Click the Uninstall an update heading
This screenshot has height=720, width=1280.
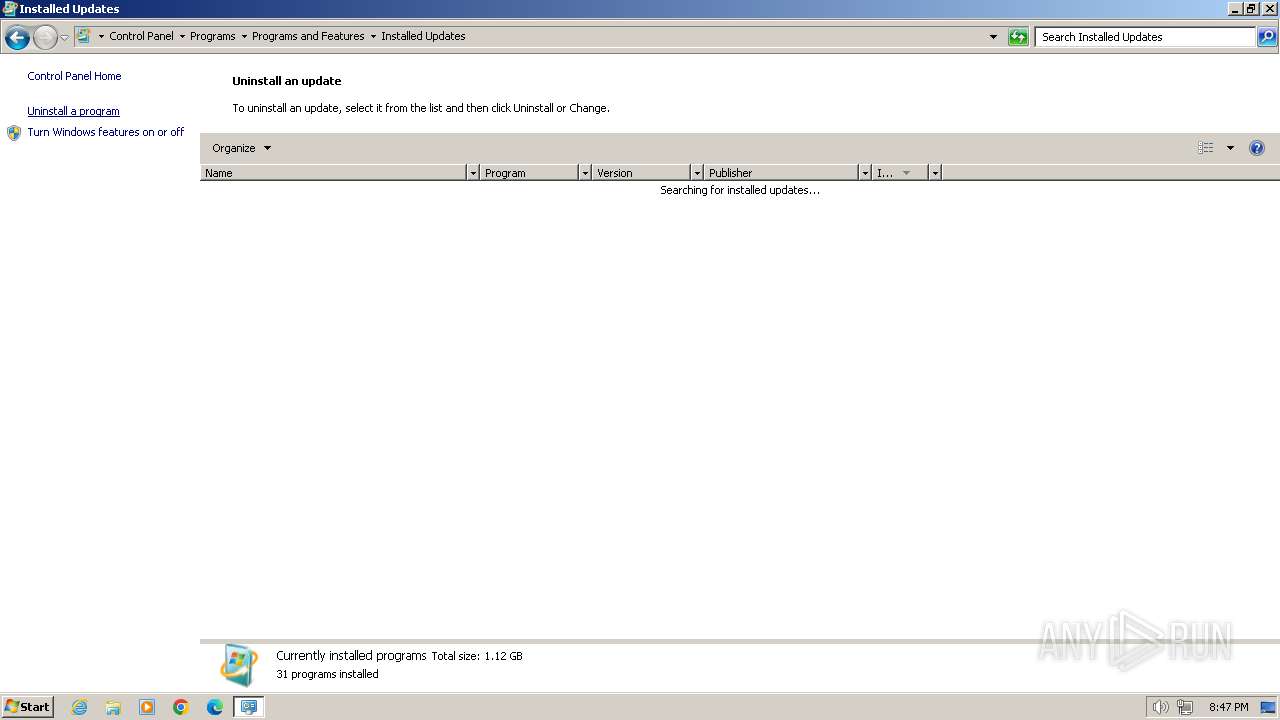[x=287, y=81]
